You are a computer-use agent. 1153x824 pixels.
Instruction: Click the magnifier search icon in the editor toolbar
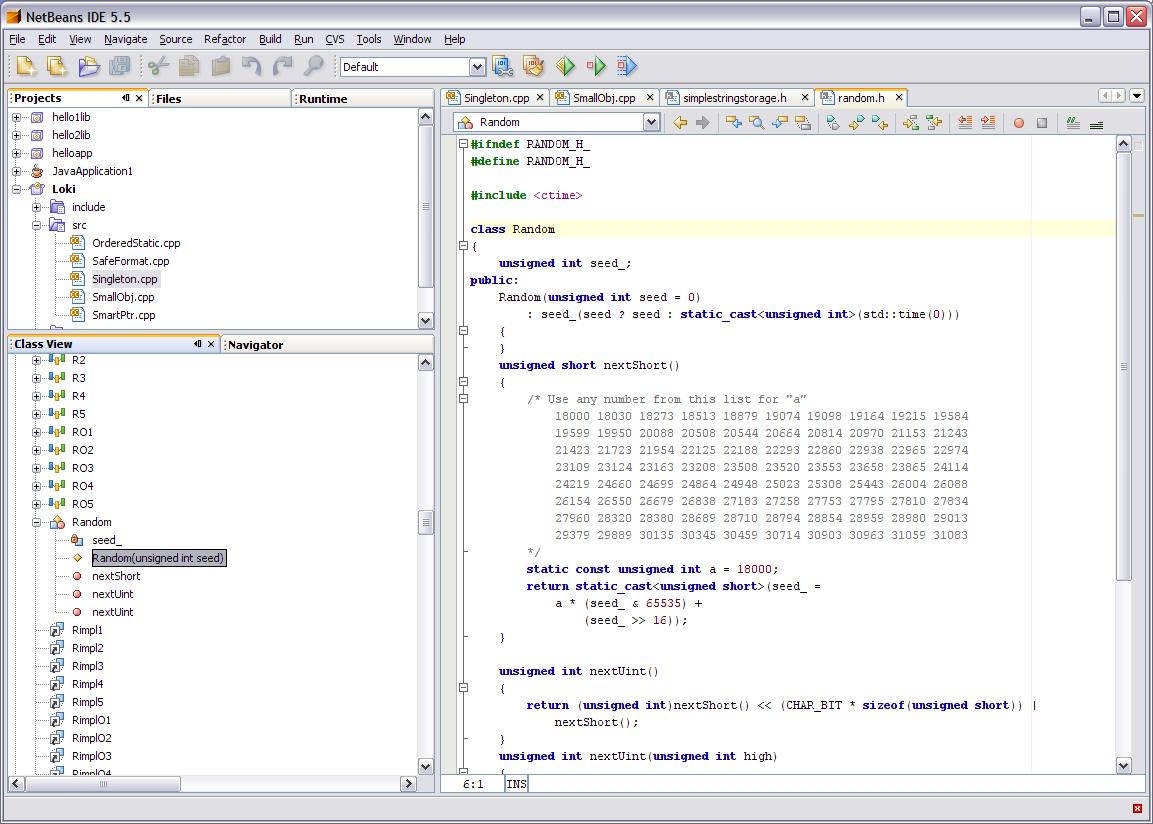pos(756,123)
